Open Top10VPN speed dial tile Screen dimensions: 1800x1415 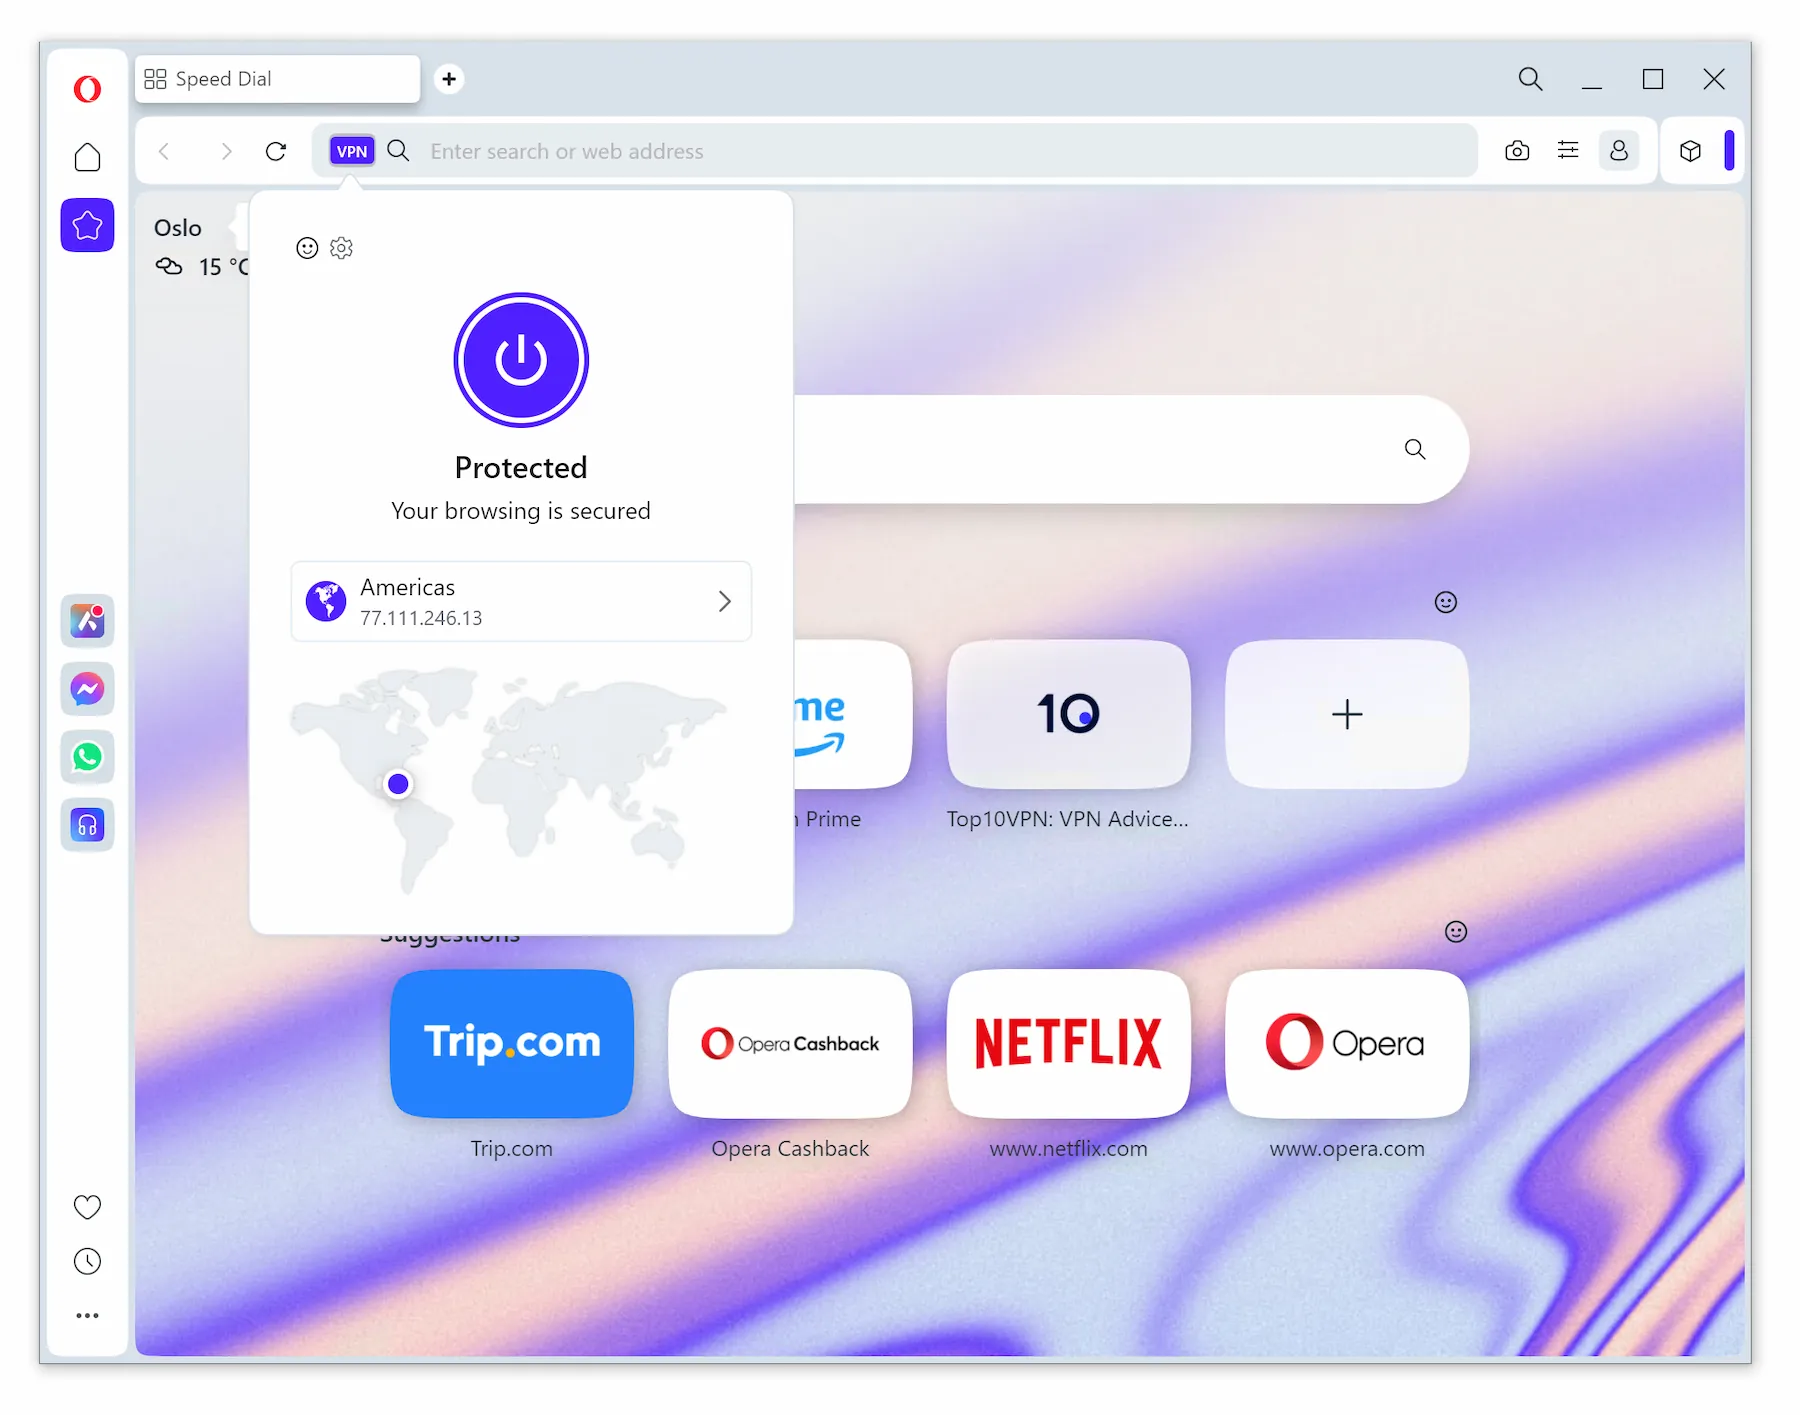click(1068, 714)
